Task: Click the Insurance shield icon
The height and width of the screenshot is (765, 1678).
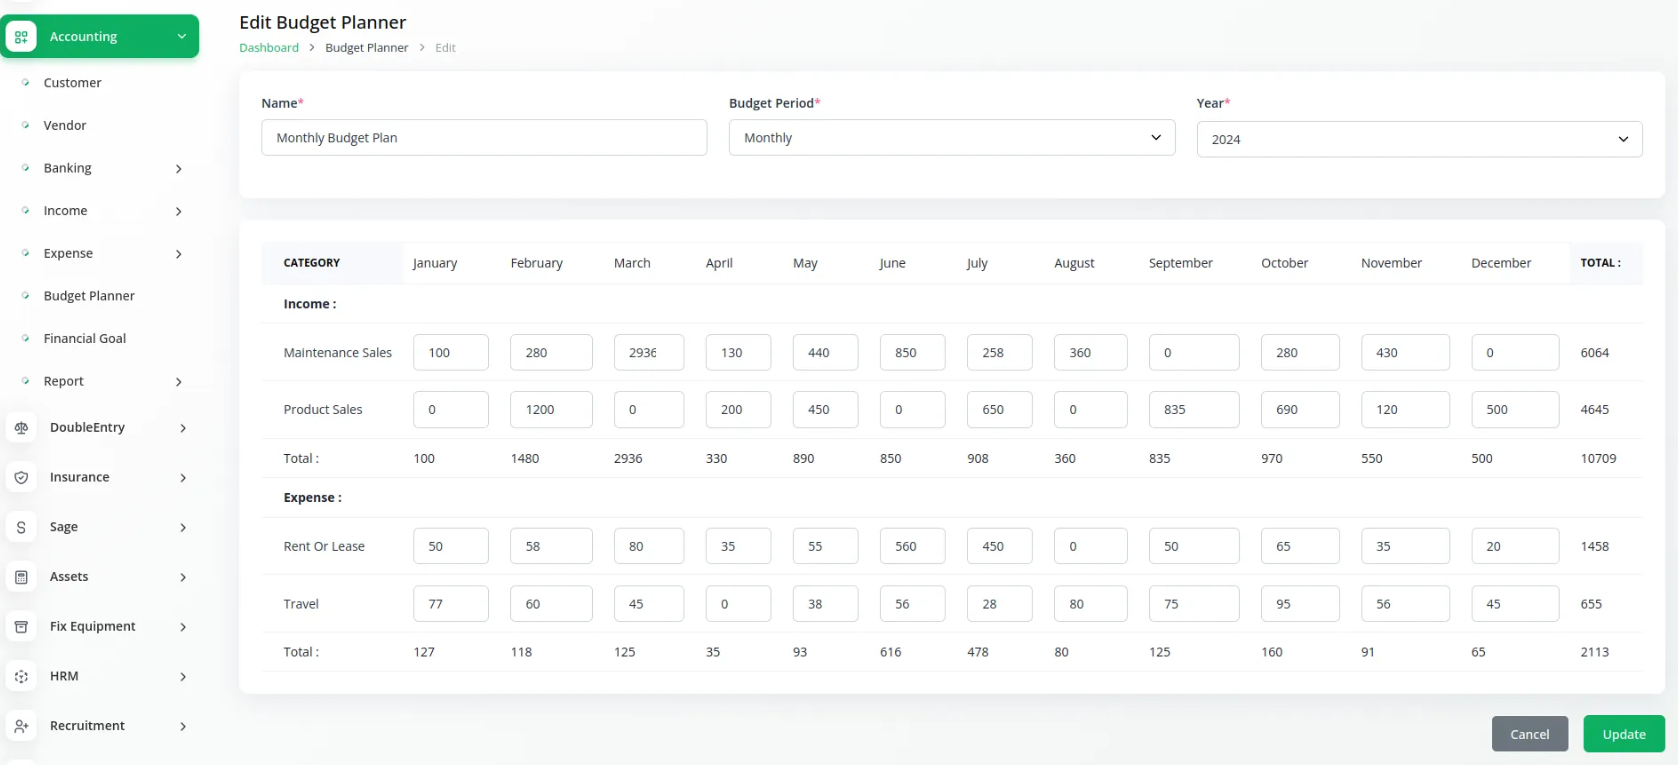Action: [21, 478]
